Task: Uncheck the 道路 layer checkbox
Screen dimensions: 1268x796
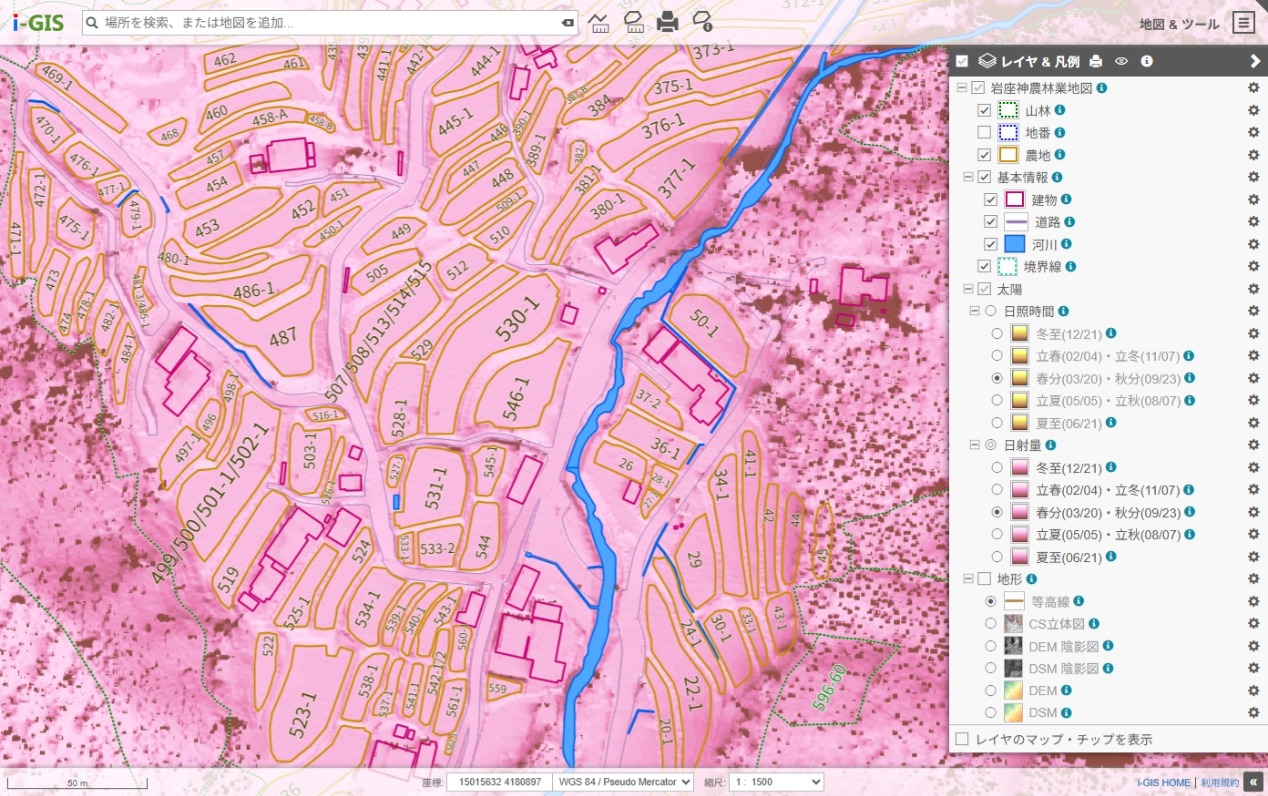Action: click(x=991, y=222)
